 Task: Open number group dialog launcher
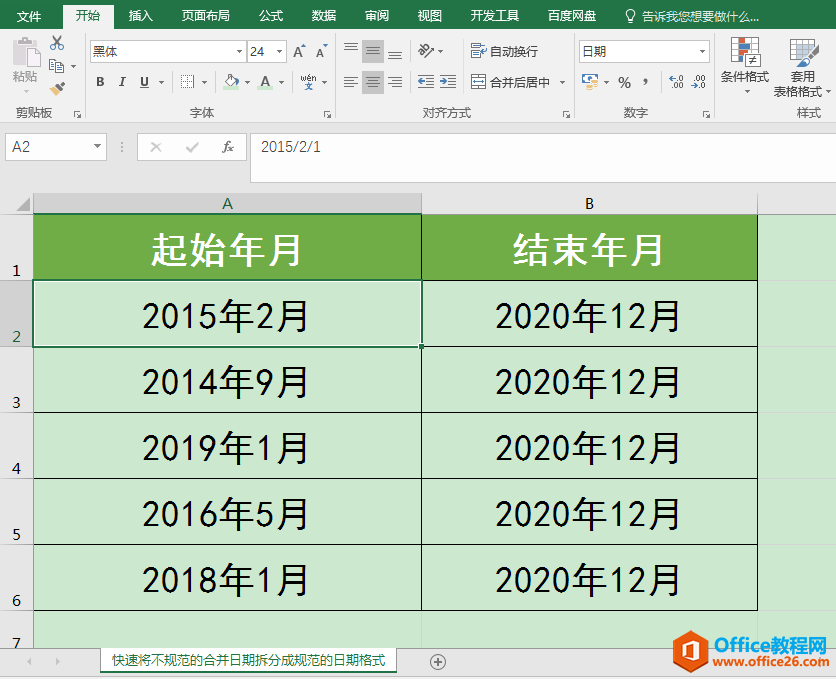(706, 114)
